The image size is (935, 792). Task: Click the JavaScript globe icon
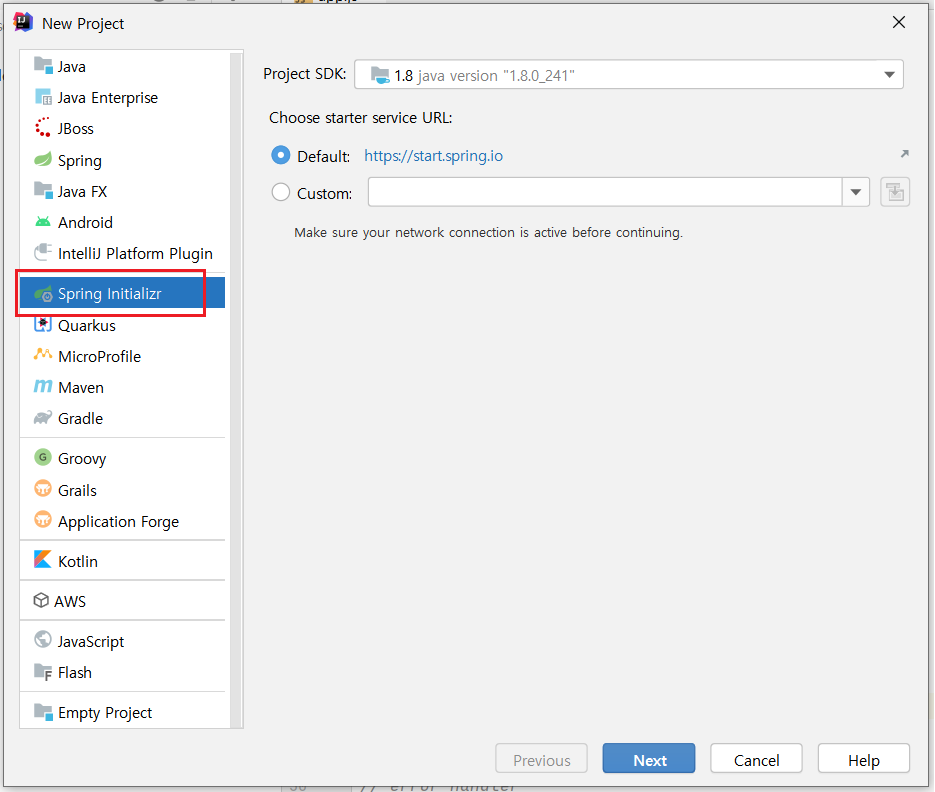coord(43,639)
